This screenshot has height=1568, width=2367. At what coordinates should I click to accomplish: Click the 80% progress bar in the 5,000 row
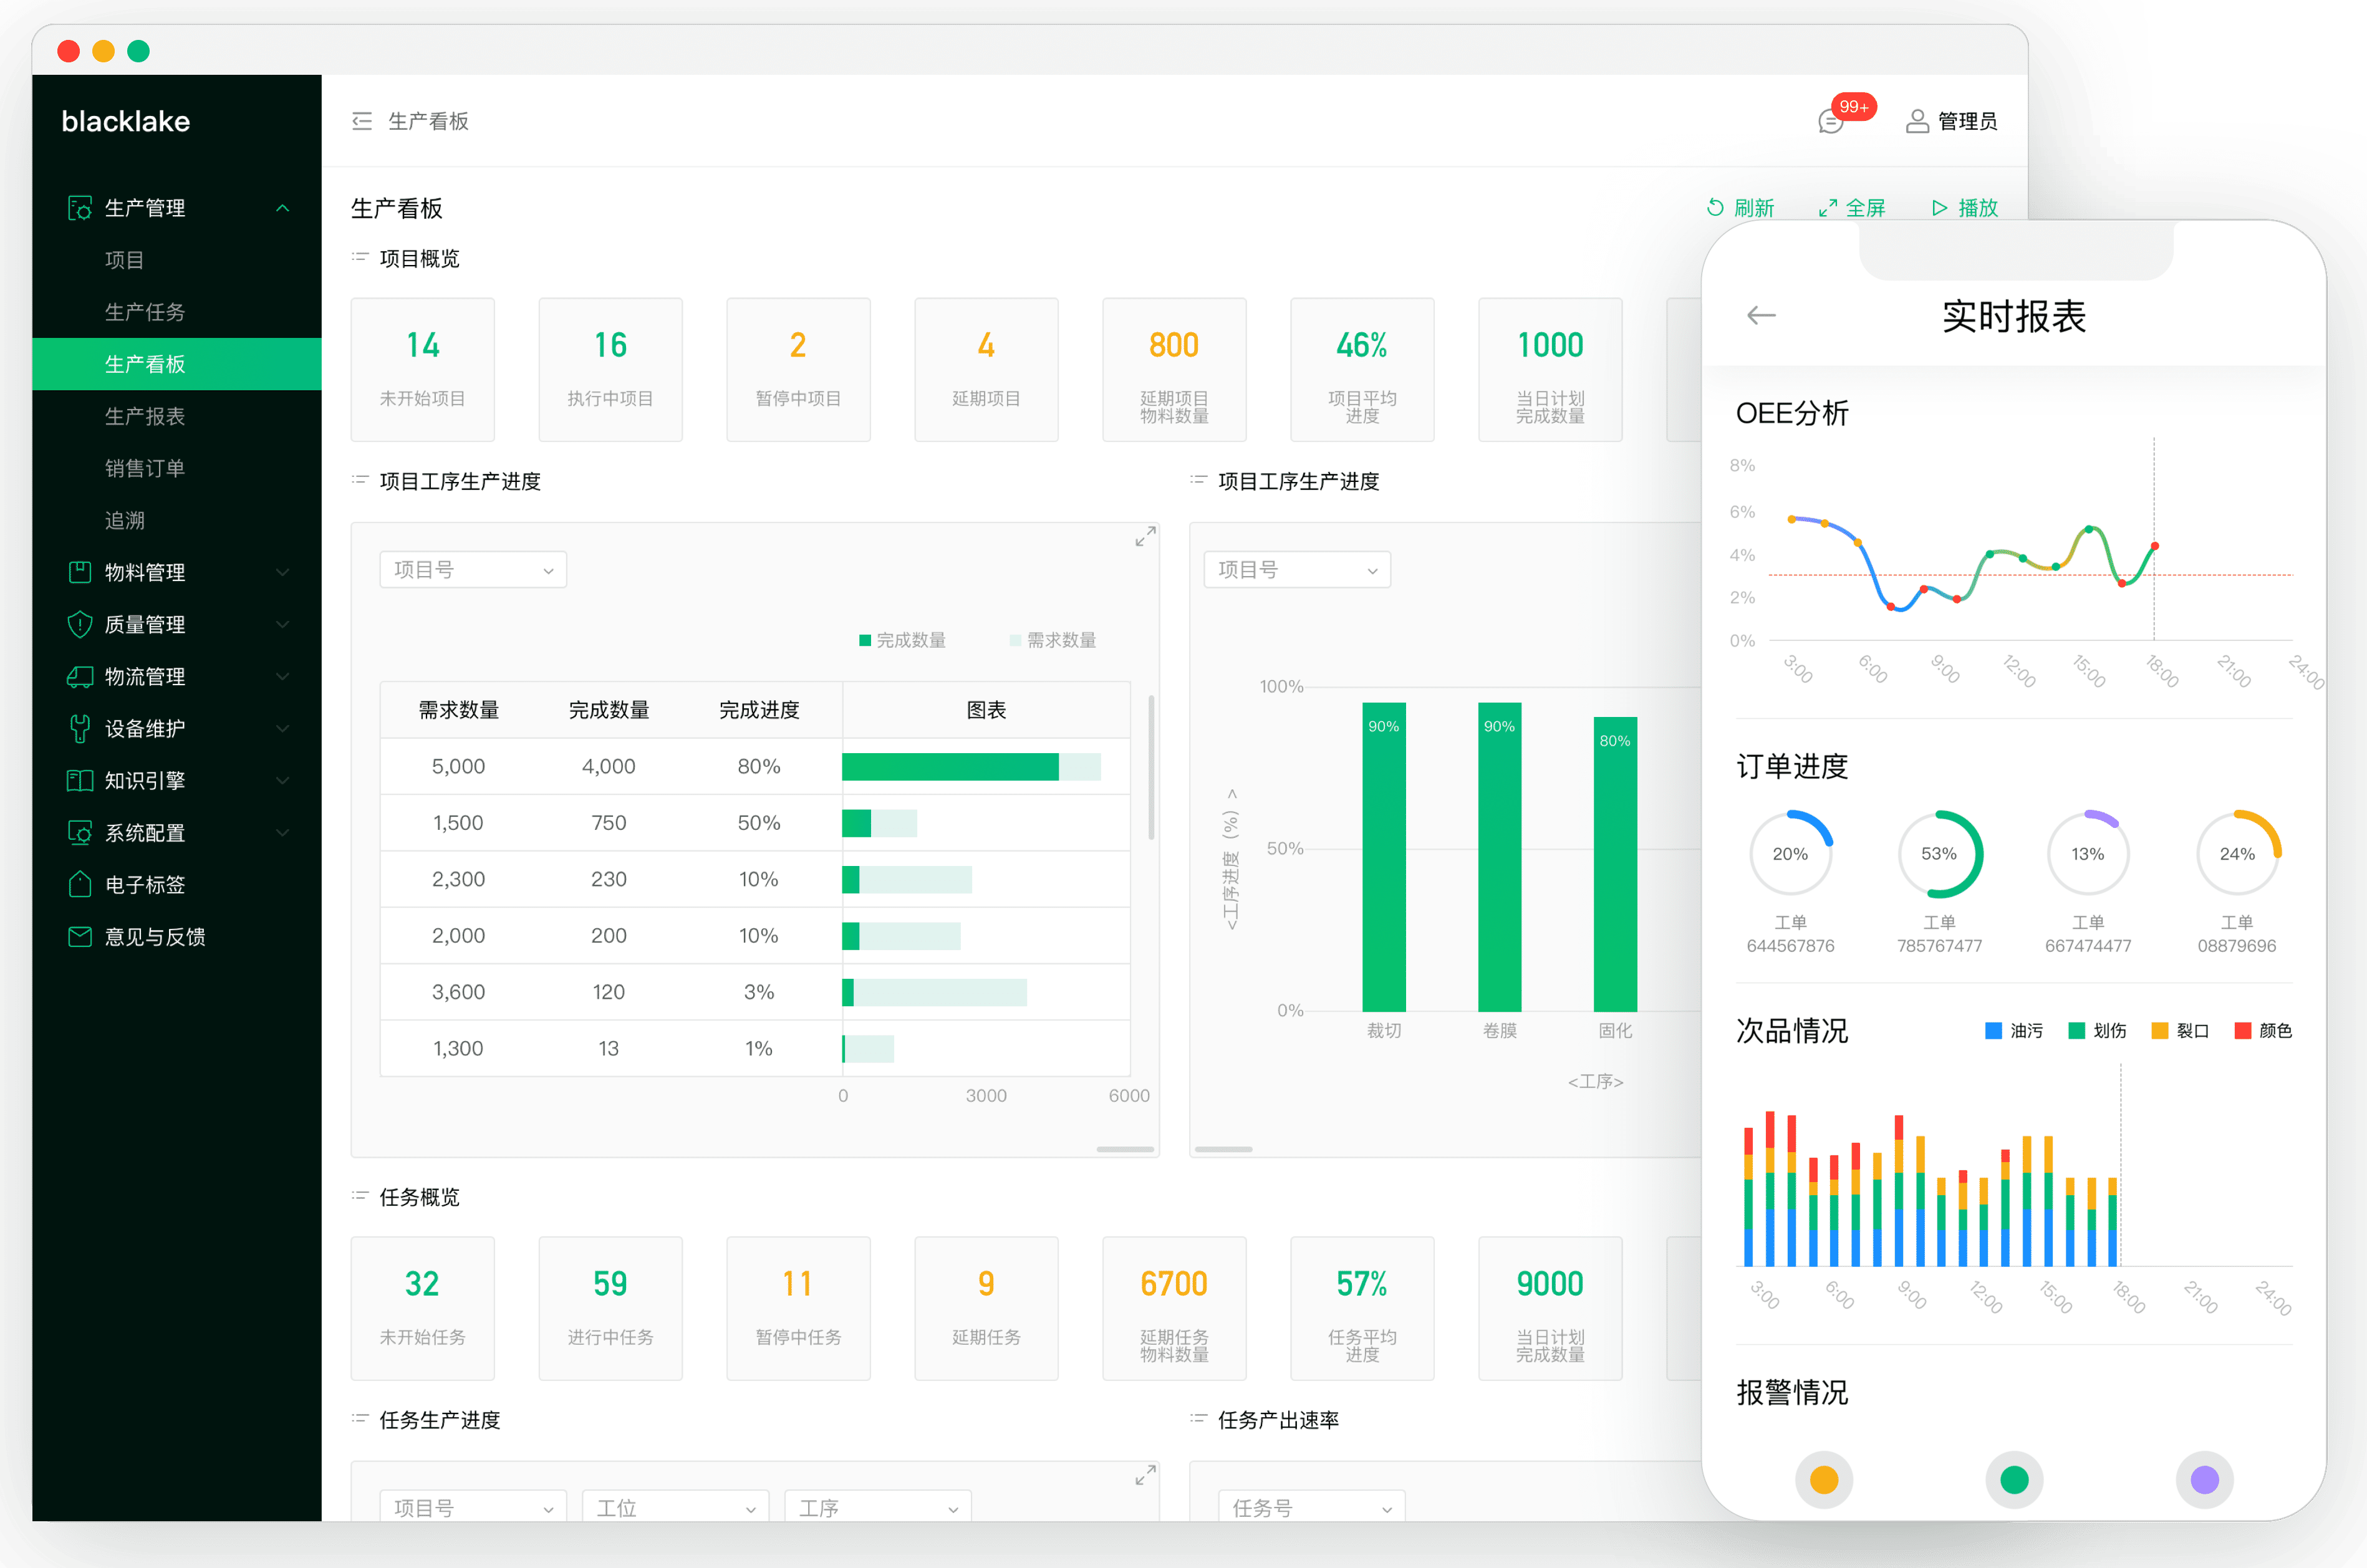point(971,767)
